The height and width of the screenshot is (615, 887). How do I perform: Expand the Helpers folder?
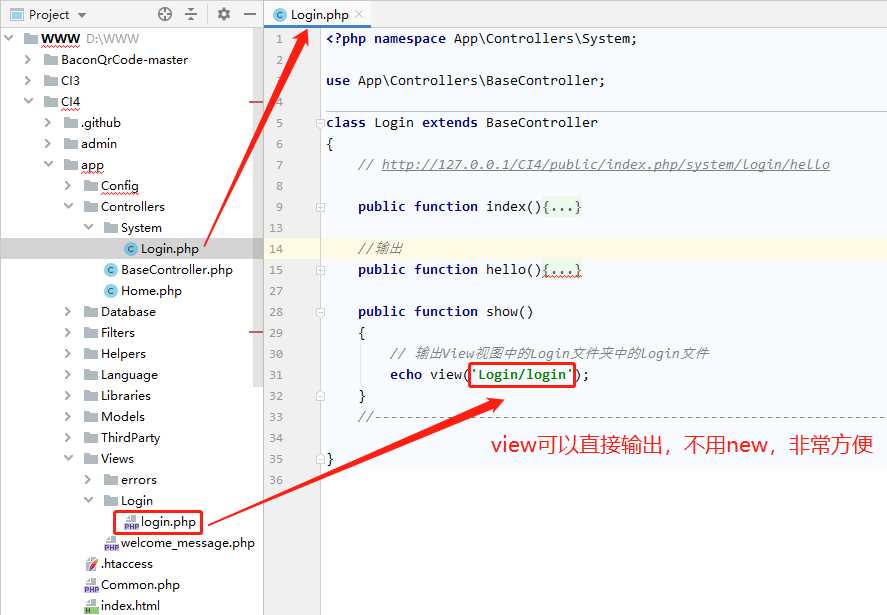68,353
